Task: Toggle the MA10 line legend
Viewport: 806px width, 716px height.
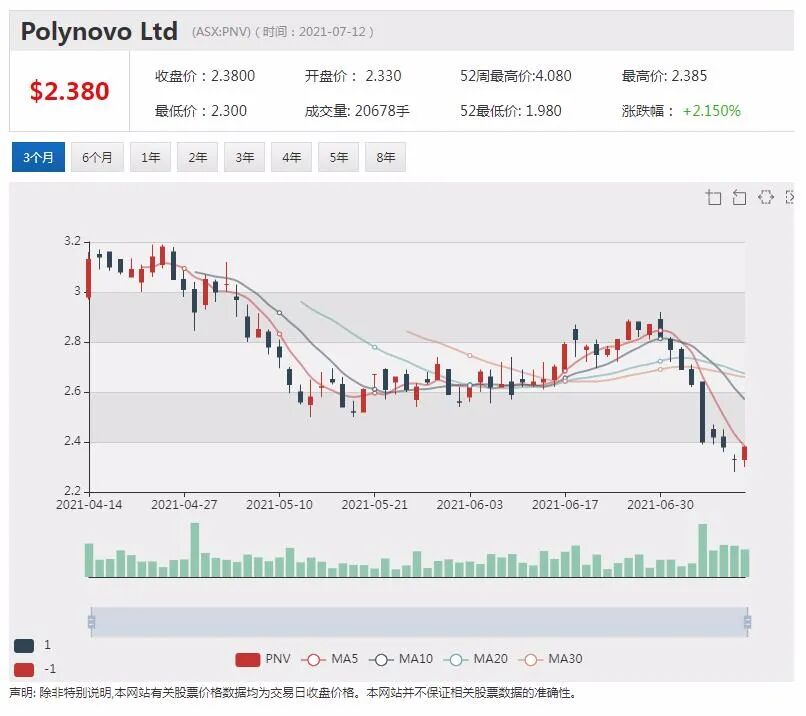Action: [401, 659]
